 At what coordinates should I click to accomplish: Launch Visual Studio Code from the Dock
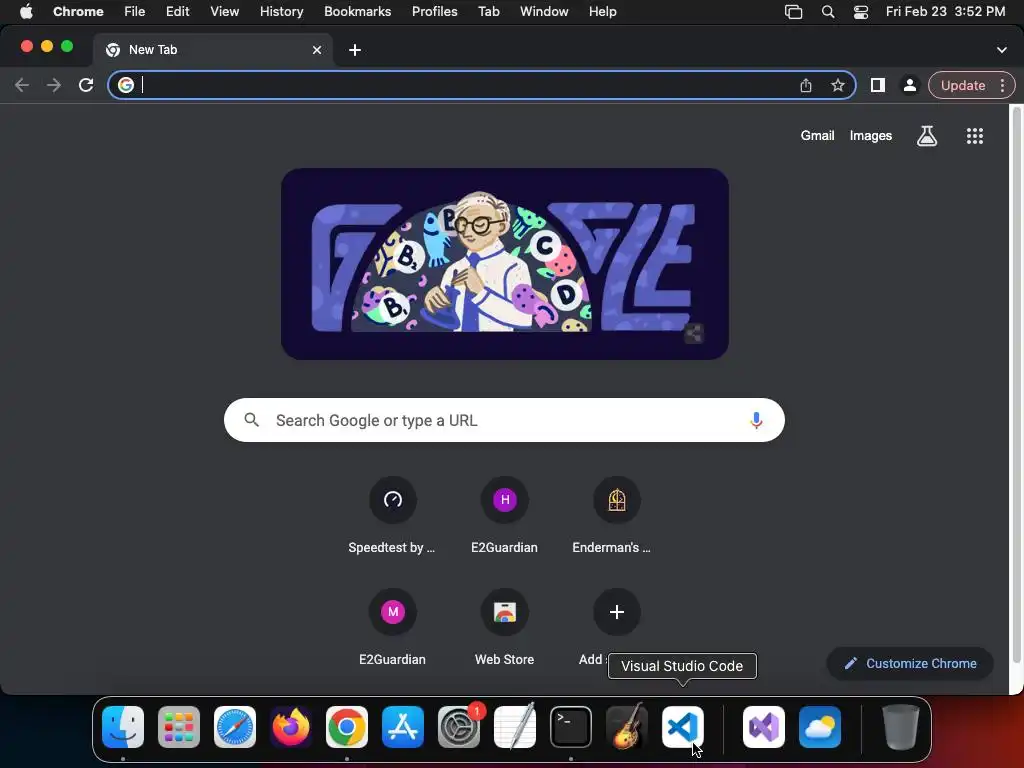(683, 727)
